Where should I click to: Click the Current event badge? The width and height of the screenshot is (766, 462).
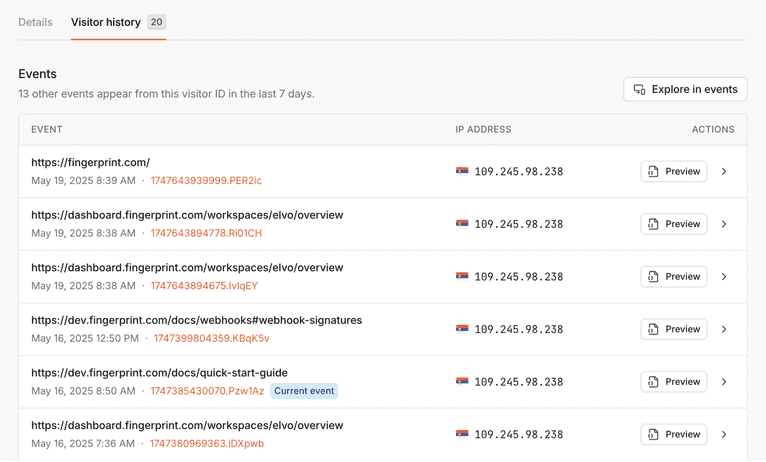(304, 391)
